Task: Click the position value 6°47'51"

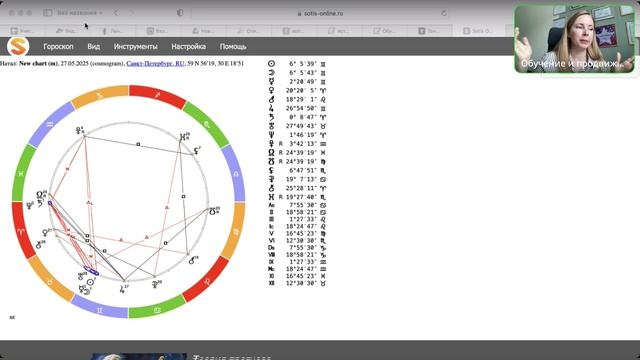Action: point(303,170)
